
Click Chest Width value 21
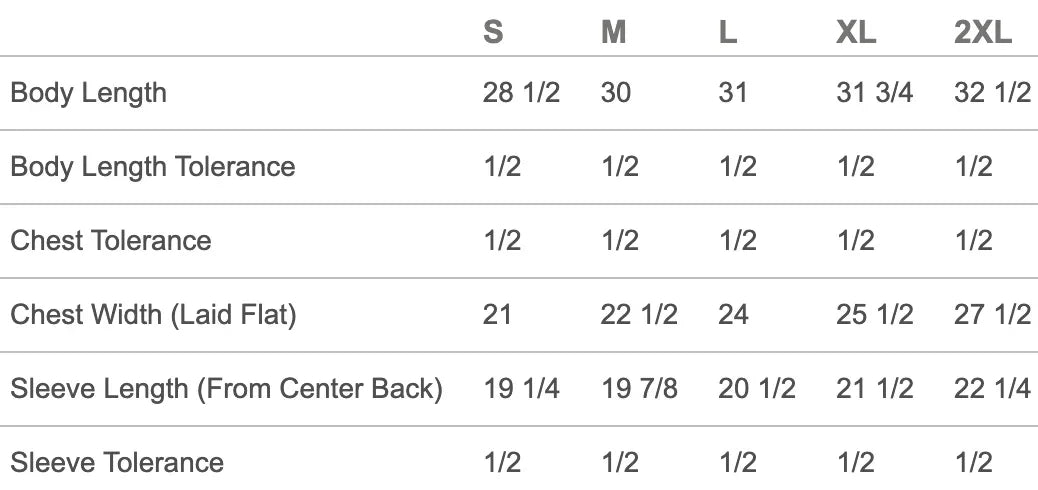click(497, 314)
